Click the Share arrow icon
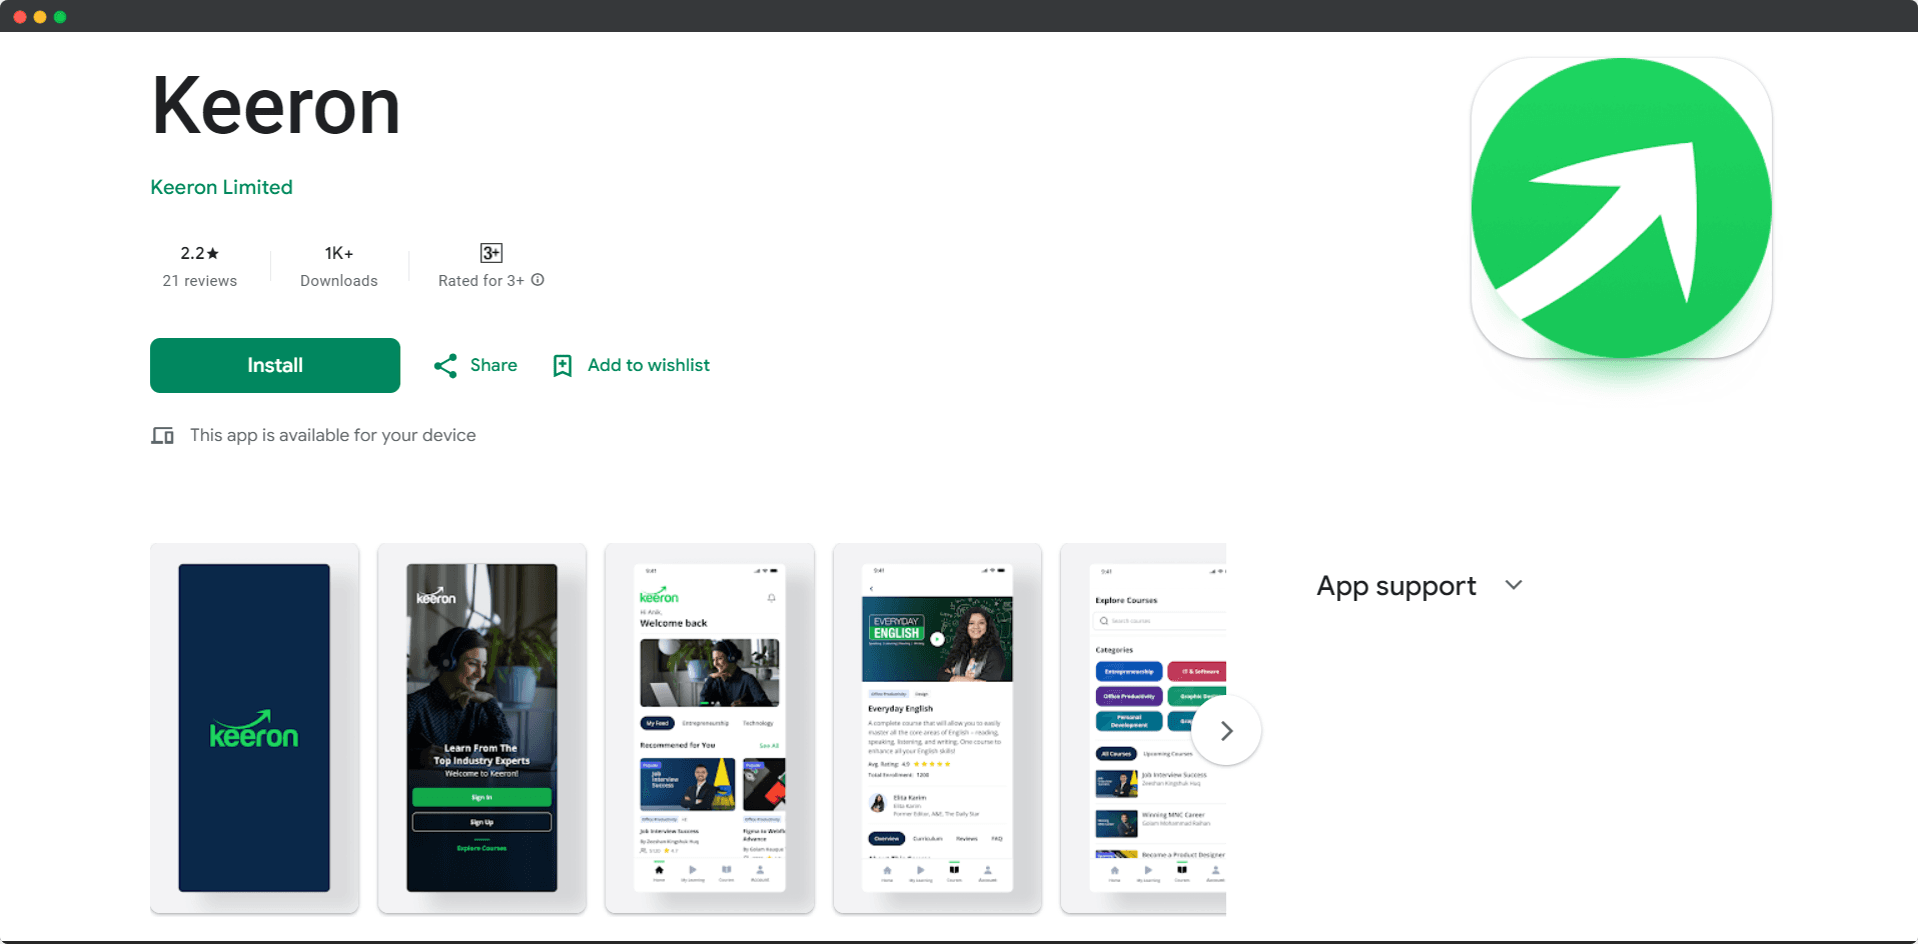 [x=445, y=366]
